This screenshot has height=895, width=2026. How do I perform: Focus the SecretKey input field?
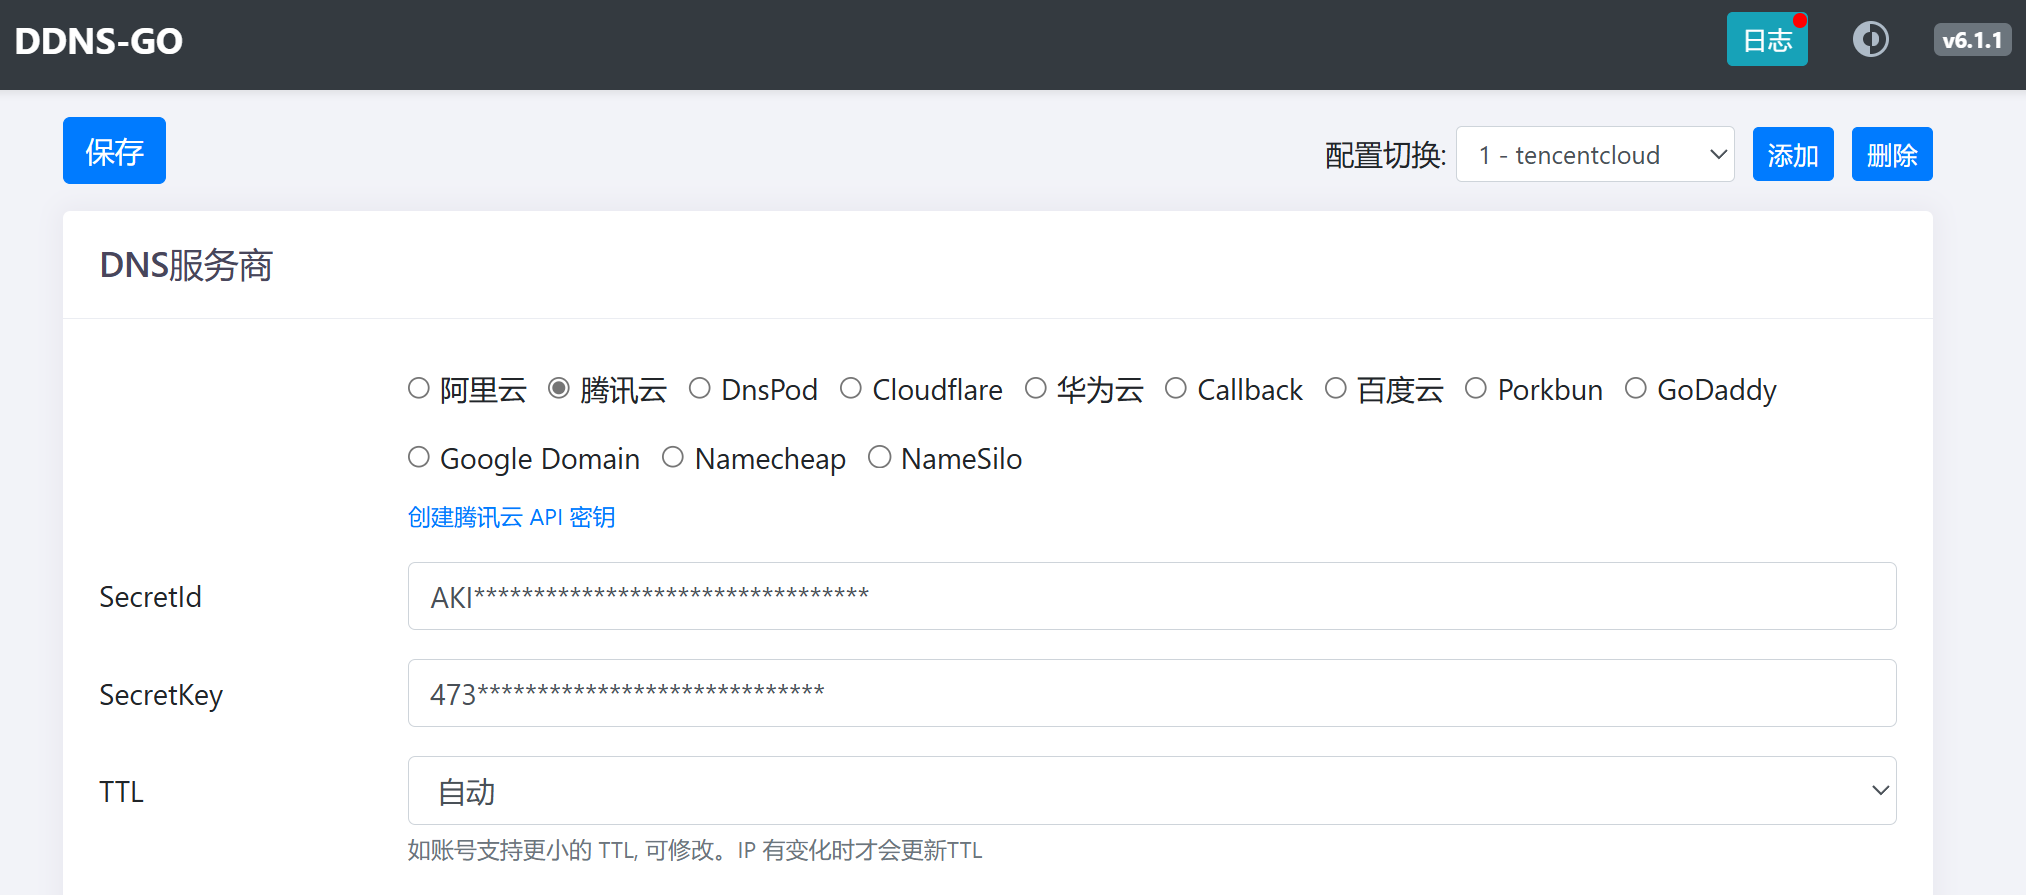click(x=1152, y=693)
